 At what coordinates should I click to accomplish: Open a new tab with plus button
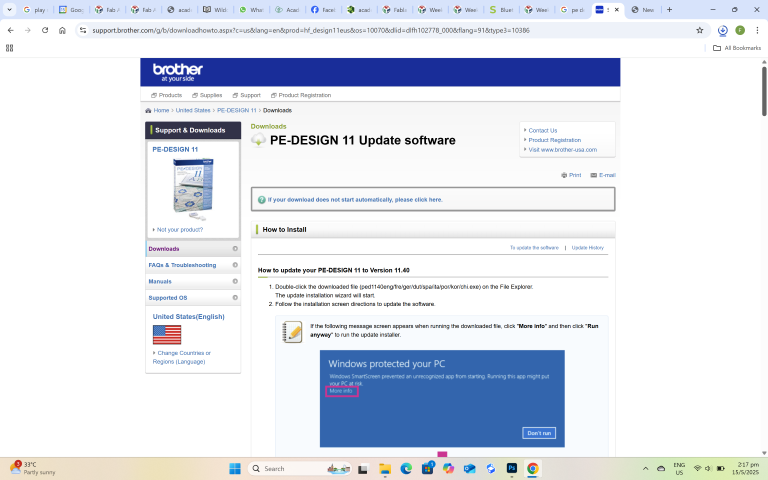click(669, 9)
